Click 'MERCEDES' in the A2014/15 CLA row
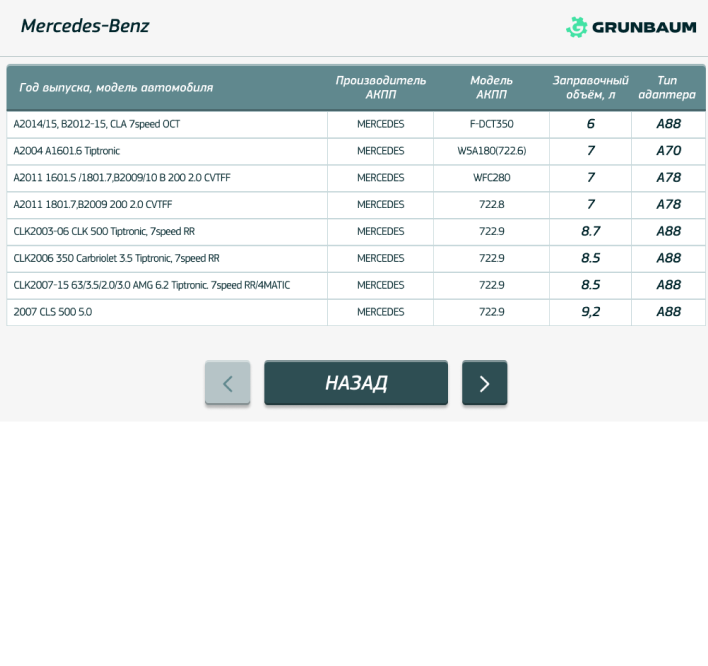The width and height of the screenshot is (708, 666). point(381,124)
